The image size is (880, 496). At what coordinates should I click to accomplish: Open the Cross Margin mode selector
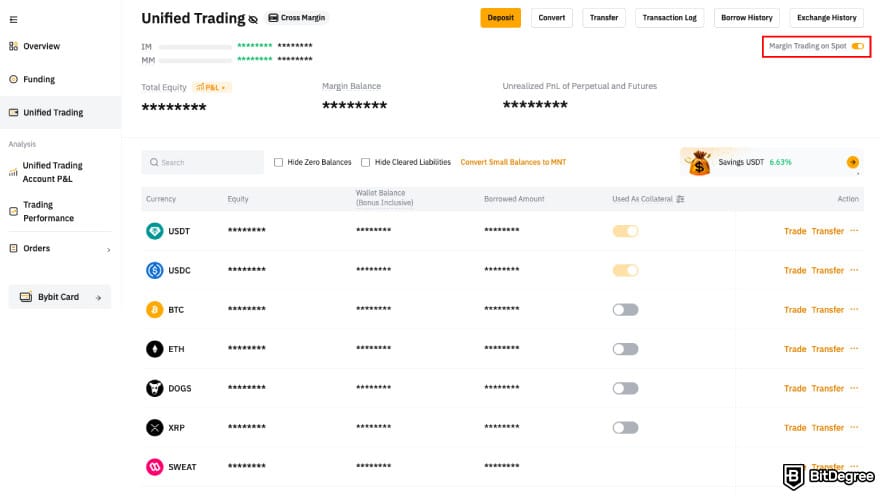[297, 18]
